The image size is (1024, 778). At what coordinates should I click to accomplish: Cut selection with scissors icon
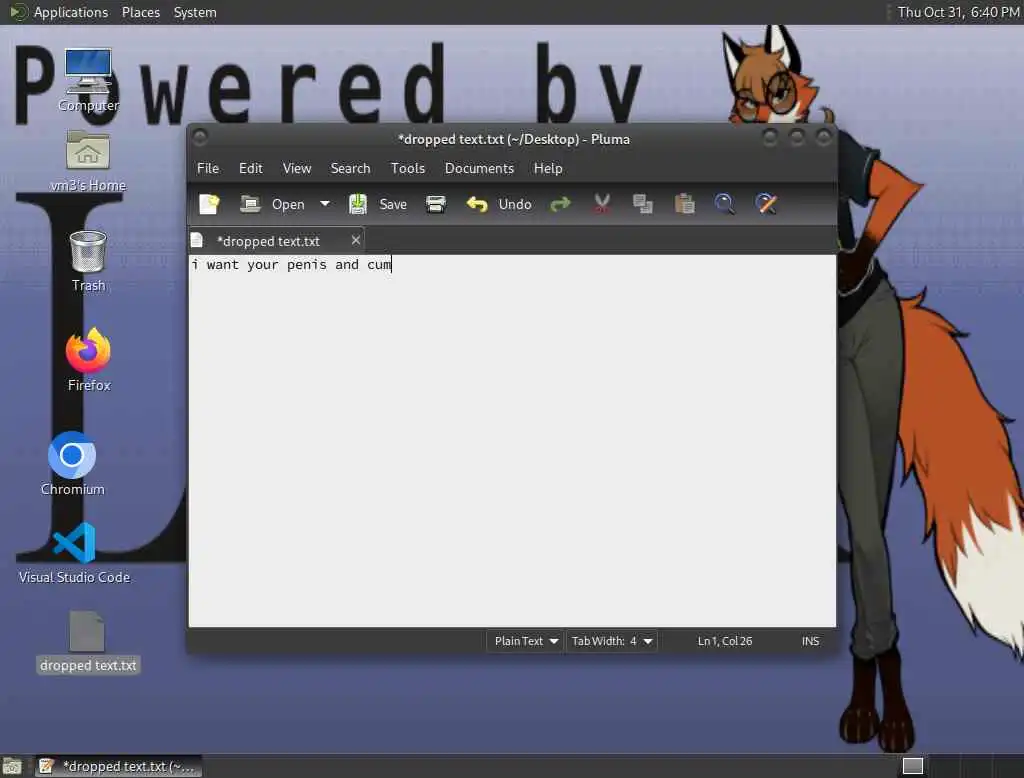click(x=602, y=204)
